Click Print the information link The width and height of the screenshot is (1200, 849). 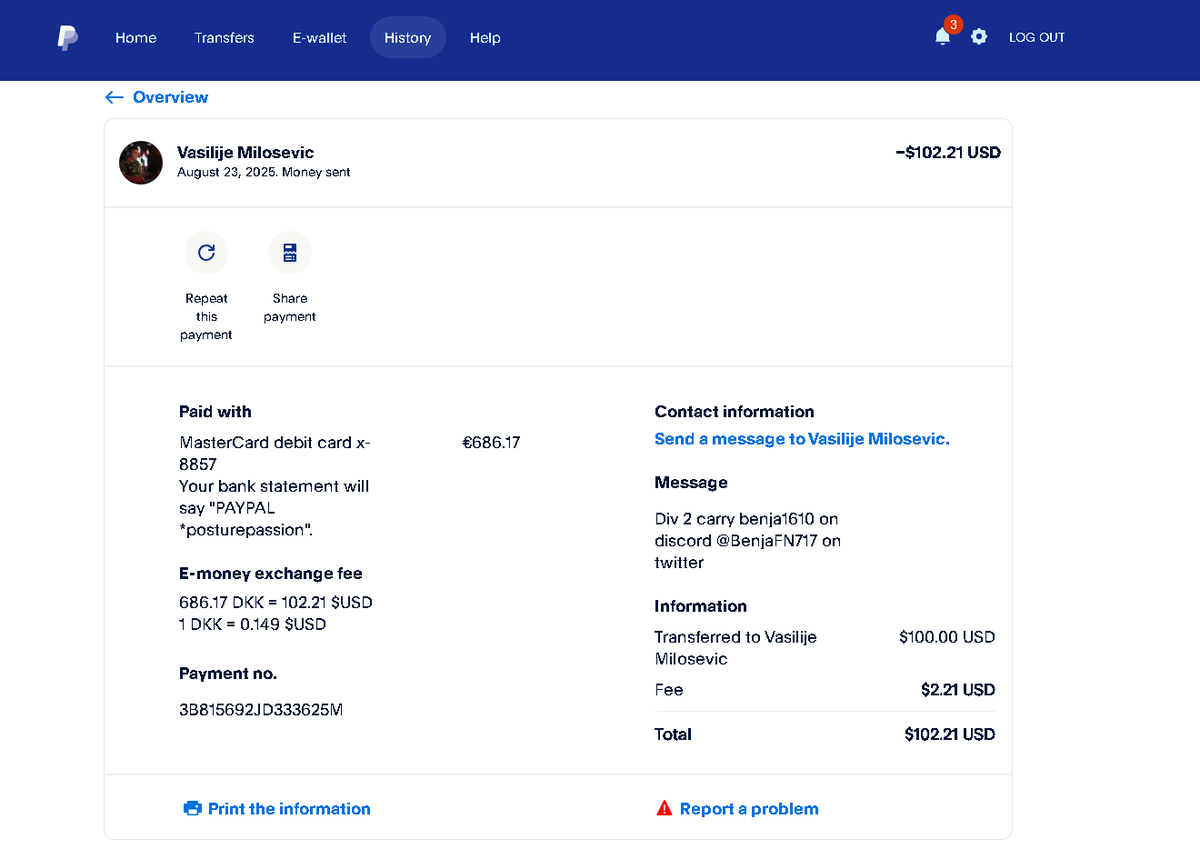(x=289, y=808)
